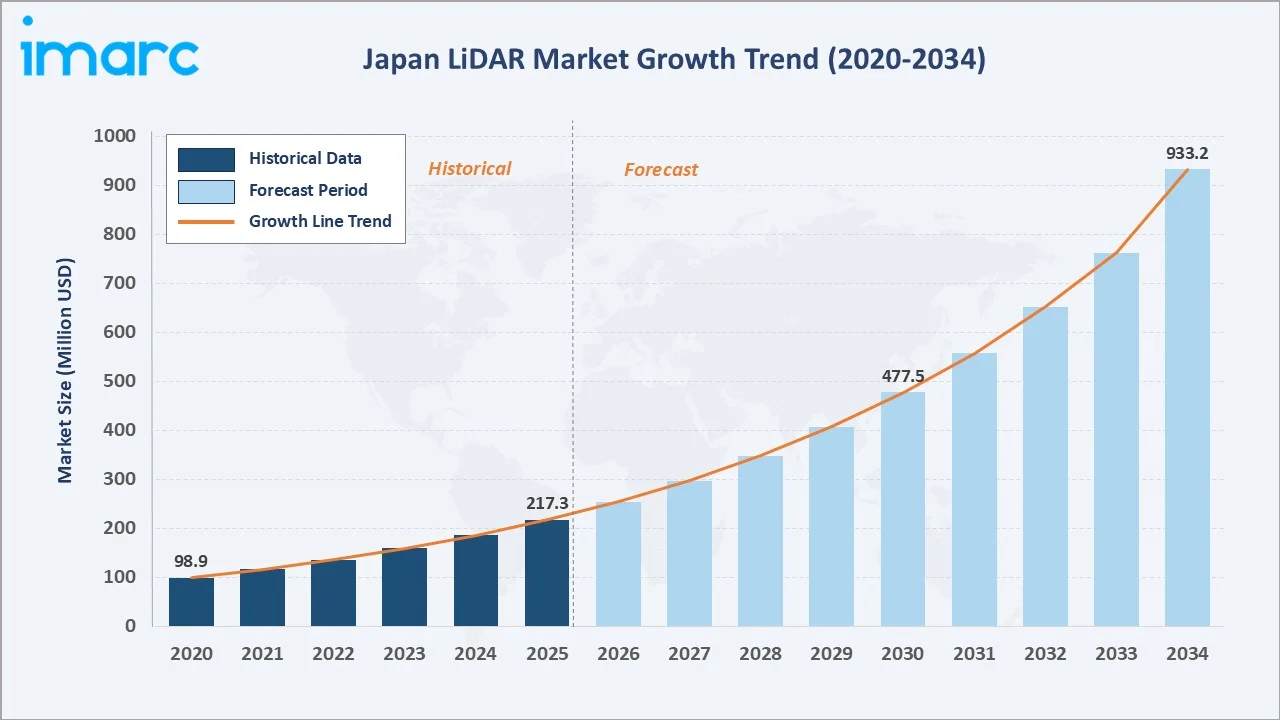Click the y-axis value 300
The width and height of the screenshot is (1280, 720).
(x=120, y=479)
